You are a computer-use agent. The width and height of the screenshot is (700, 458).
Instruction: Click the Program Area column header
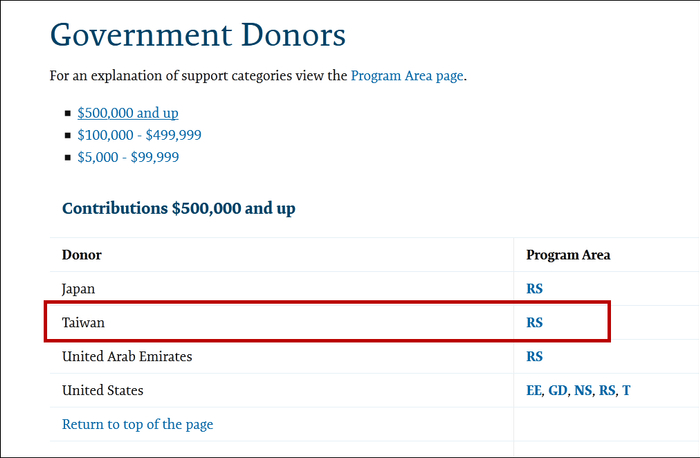[x=568, y=255]
